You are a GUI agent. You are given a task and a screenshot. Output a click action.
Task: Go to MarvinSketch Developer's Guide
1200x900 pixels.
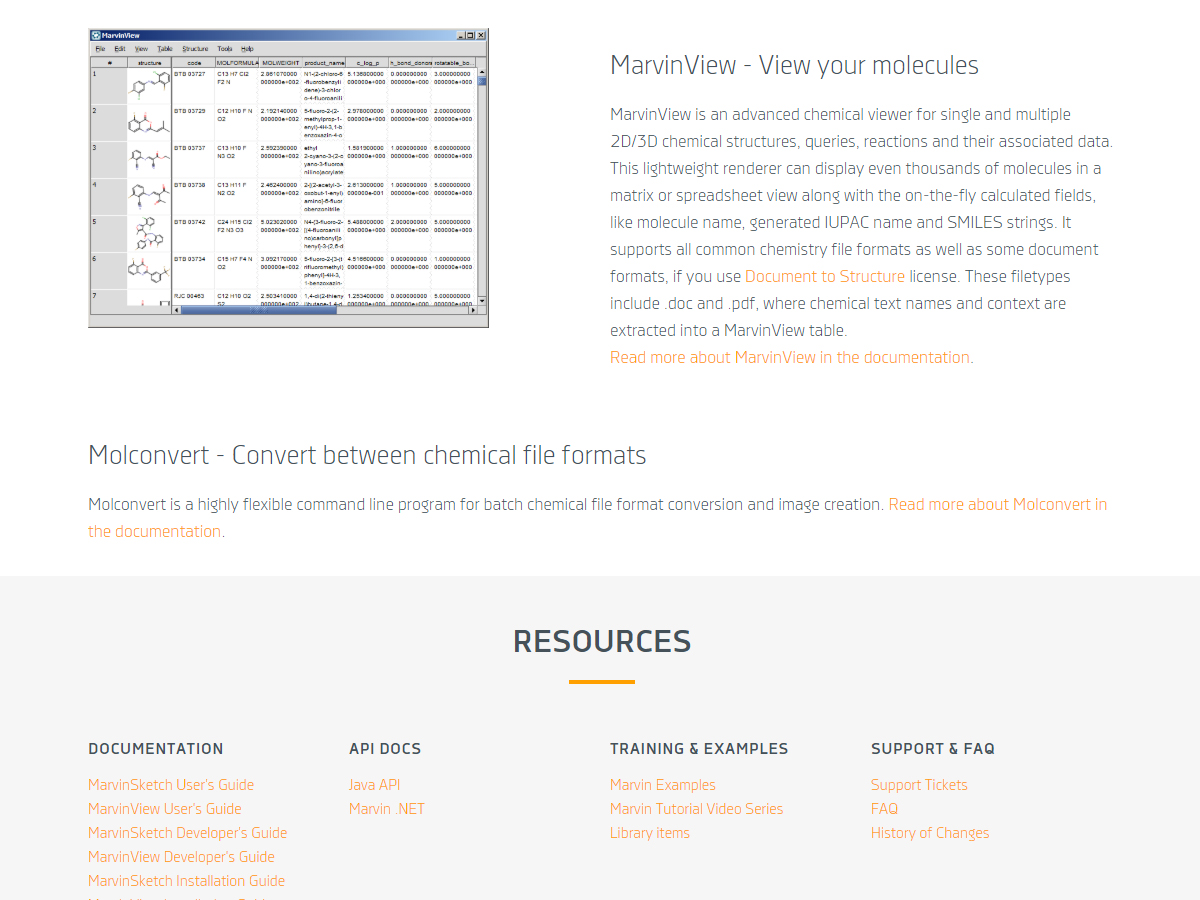pyautogui.click(x=187, y=833)
